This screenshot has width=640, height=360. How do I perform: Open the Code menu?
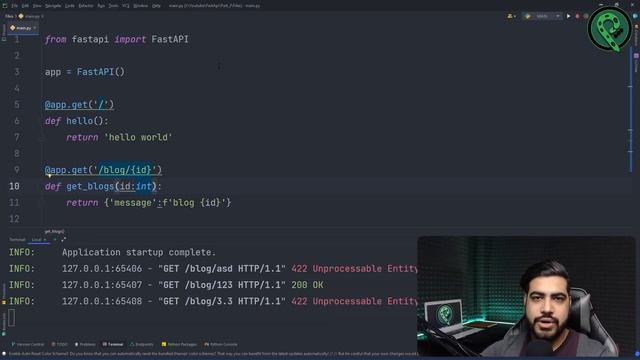tap(69, 6)
